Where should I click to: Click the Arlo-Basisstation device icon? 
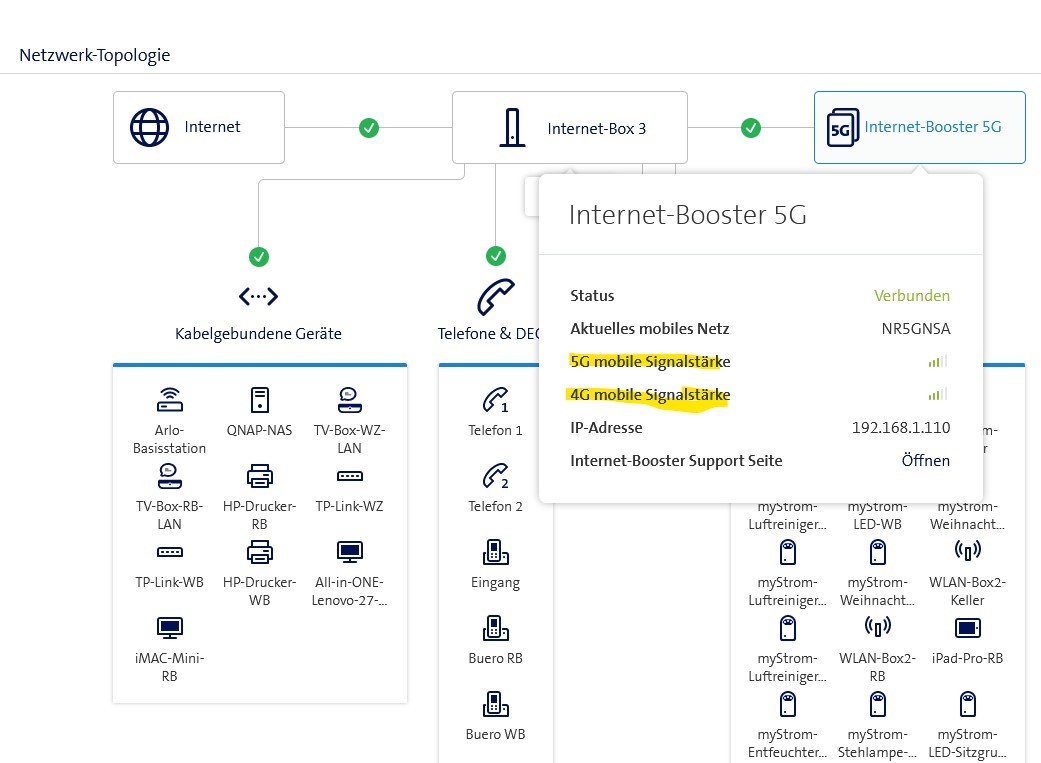point(169,401)
